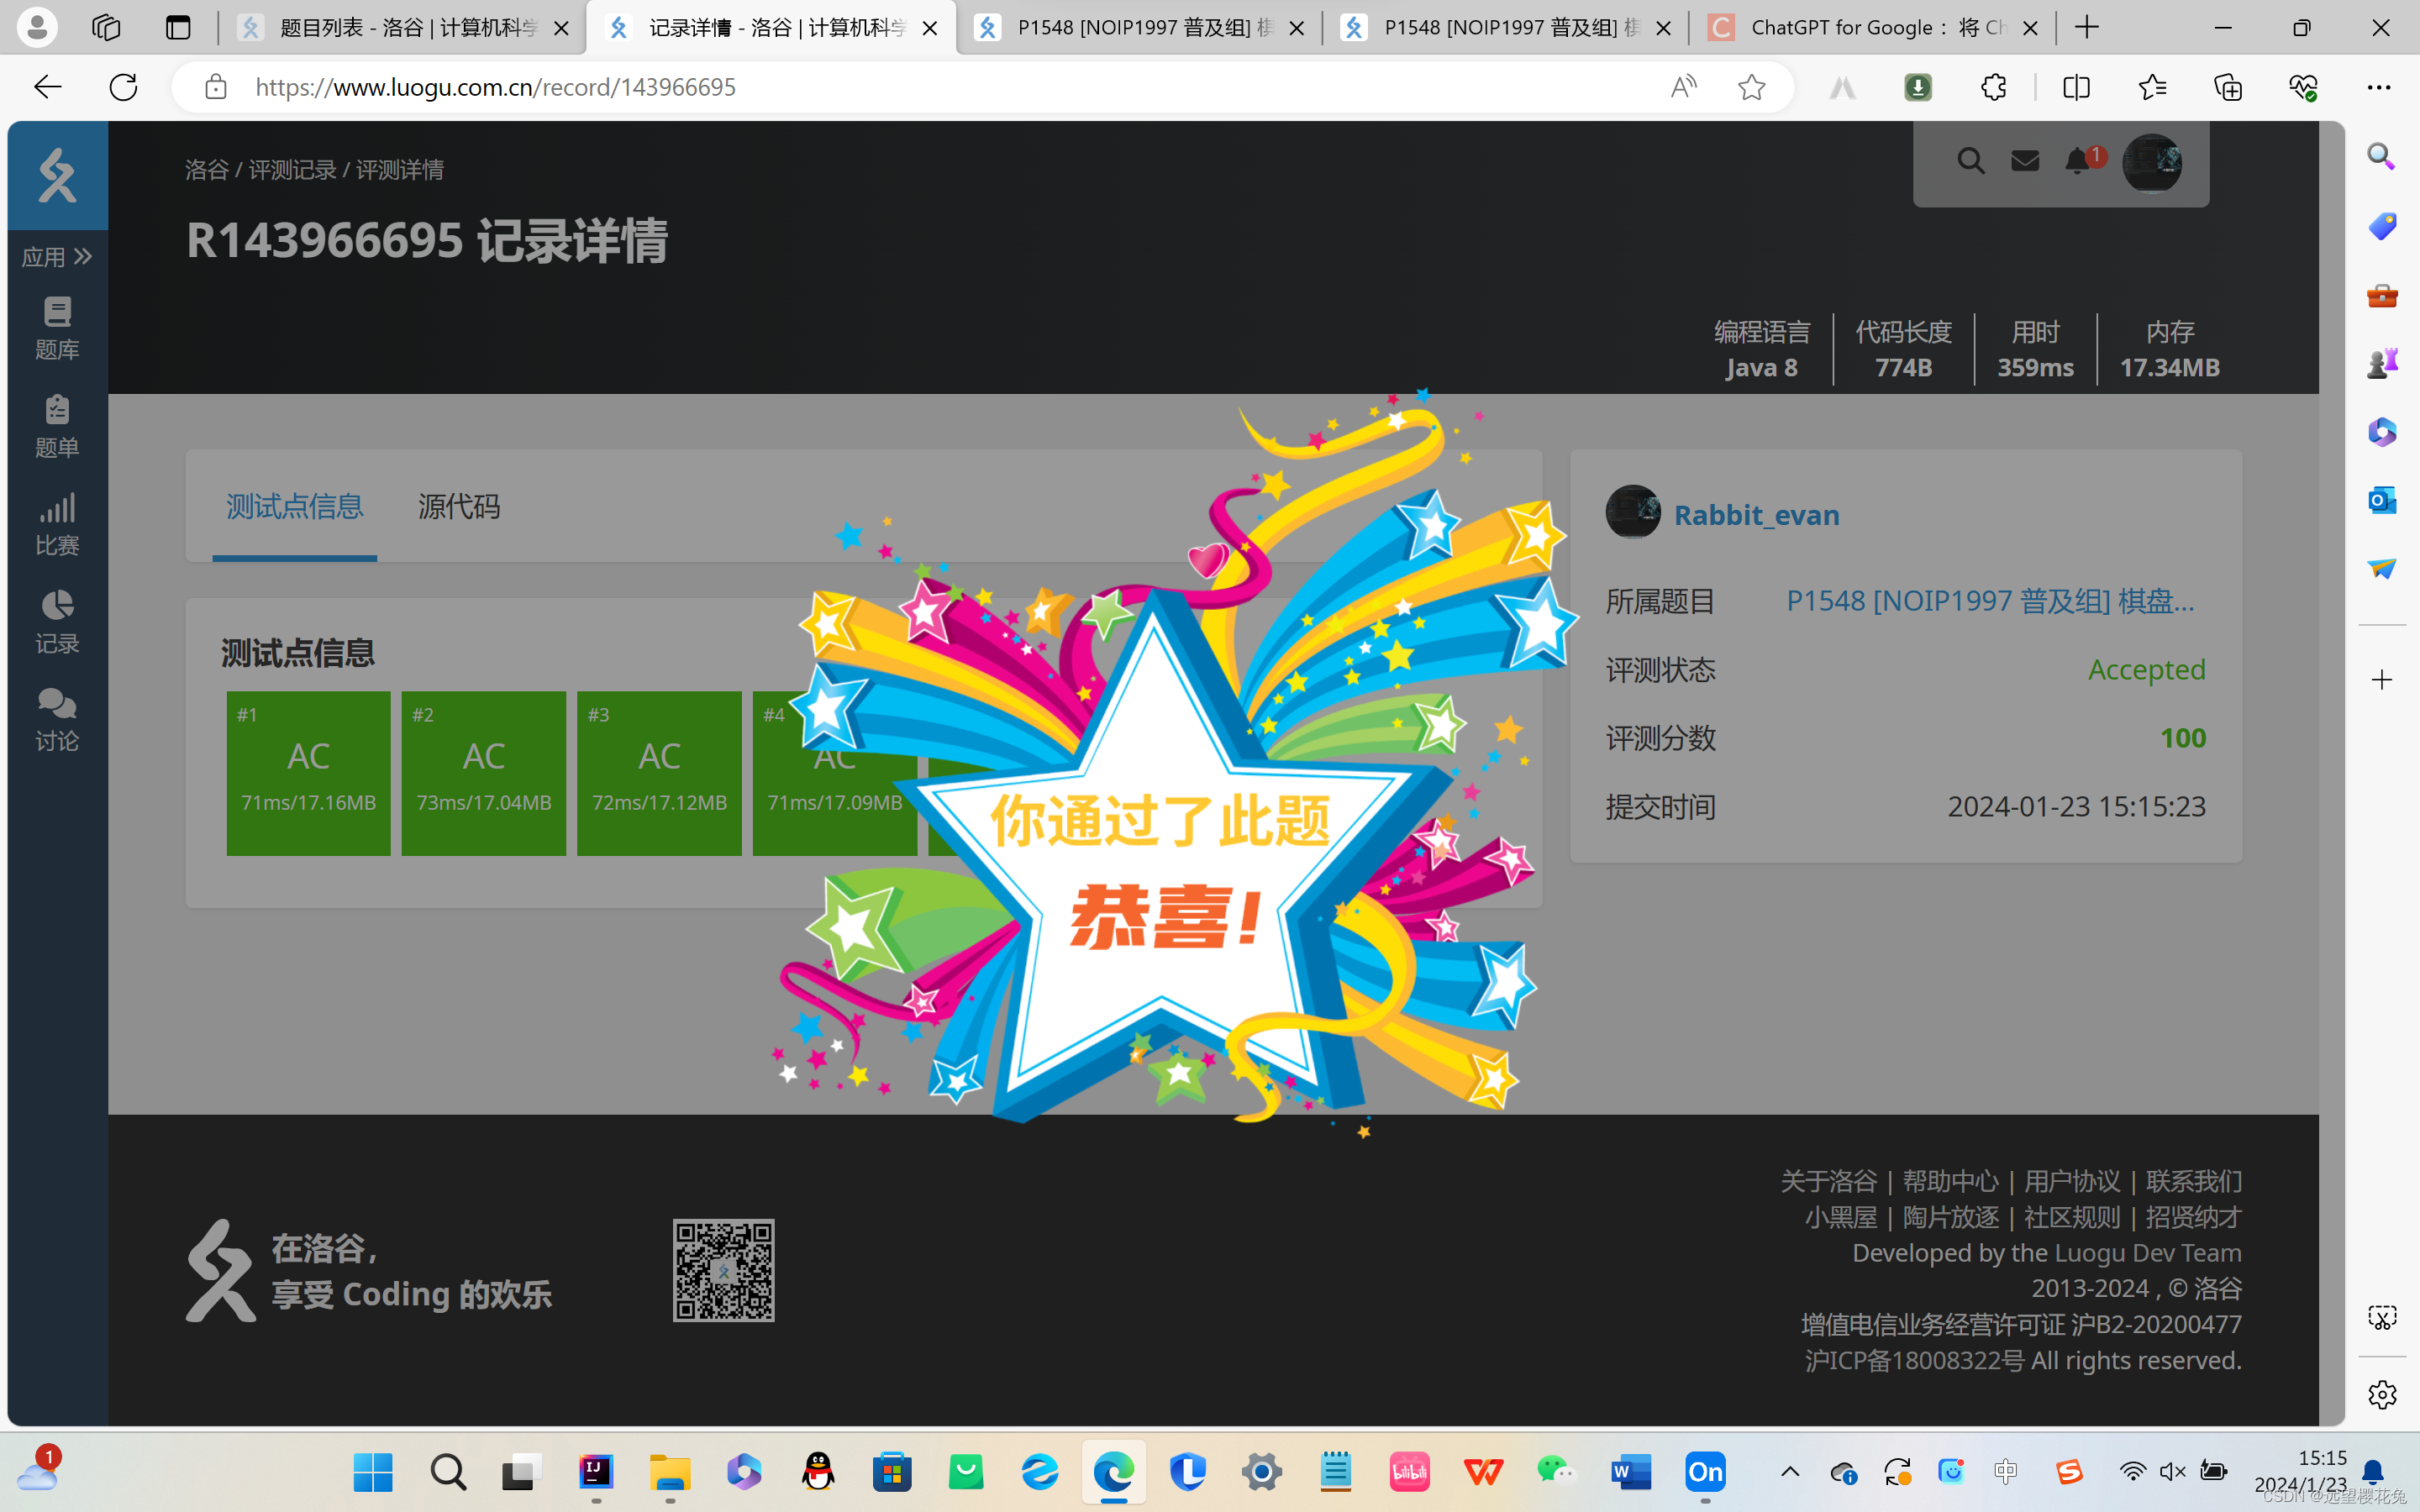This screenshot has height=1512, width=2420.
Task: Expand hidden tray icons in the taskbar
Action: 1789,1471
